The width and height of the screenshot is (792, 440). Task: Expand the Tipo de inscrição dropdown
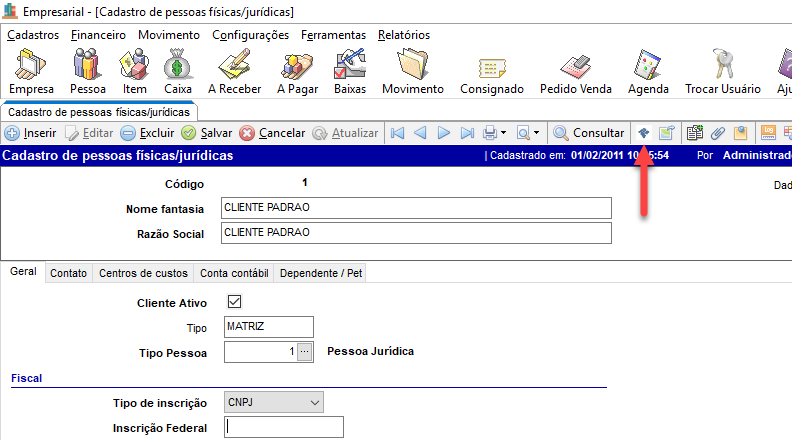click(315, 403)
